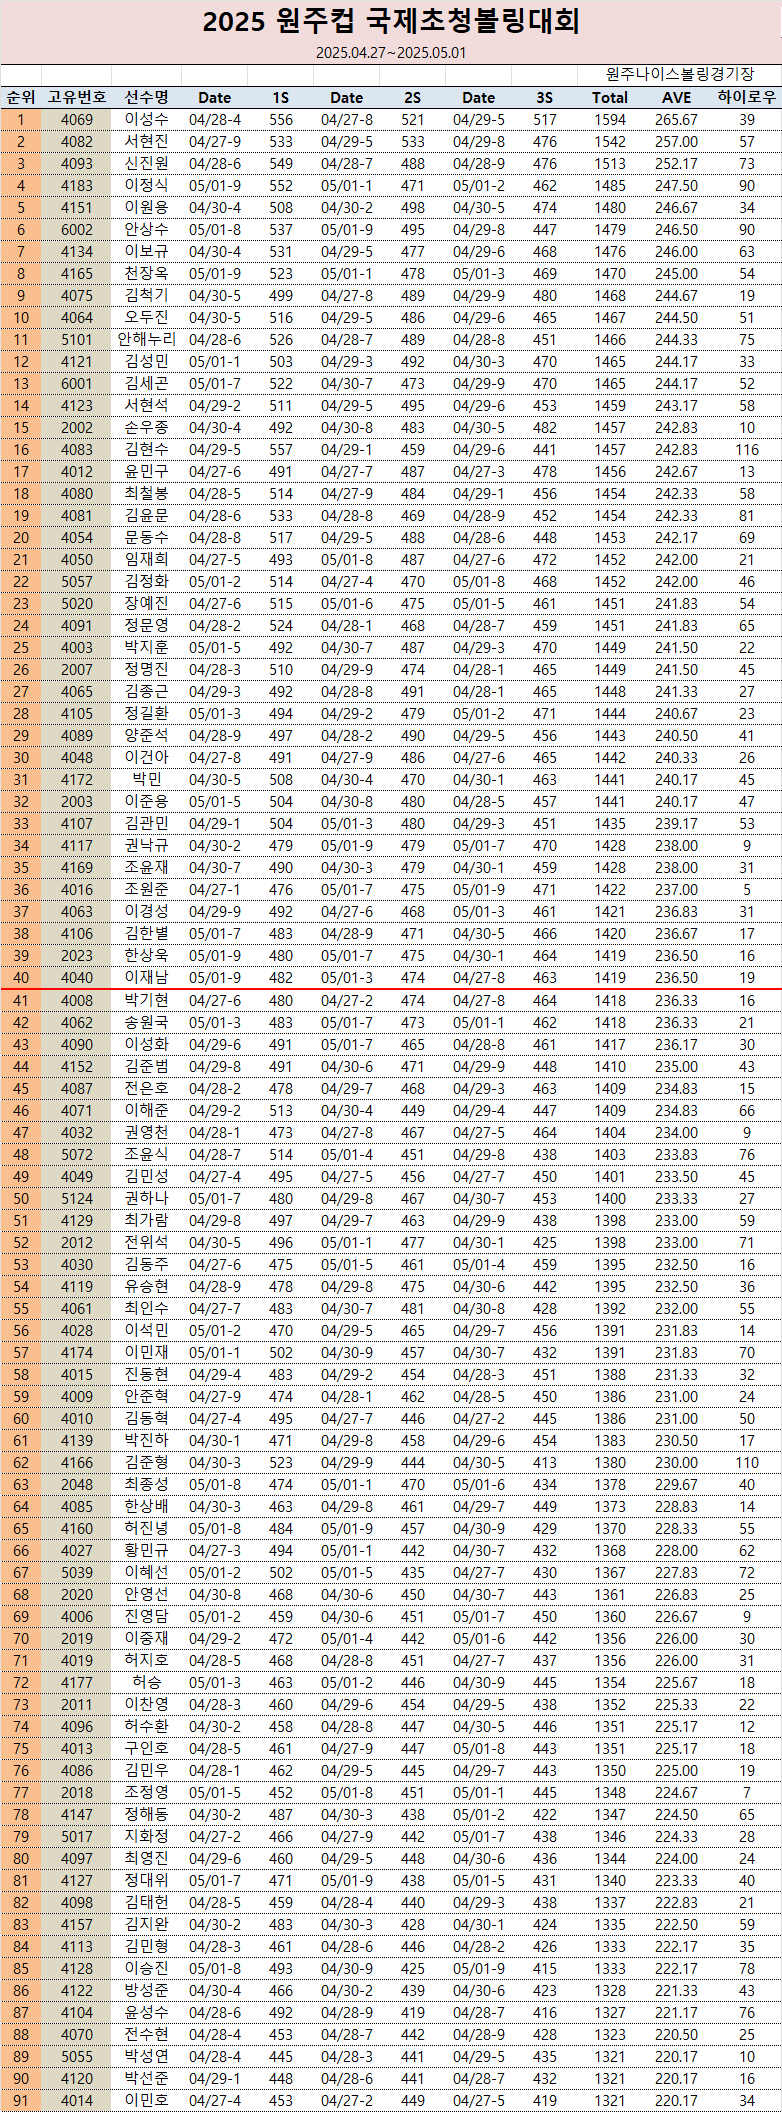Click the 하이로우 column header
782x2112 pixels.
(x=747, y=98)
